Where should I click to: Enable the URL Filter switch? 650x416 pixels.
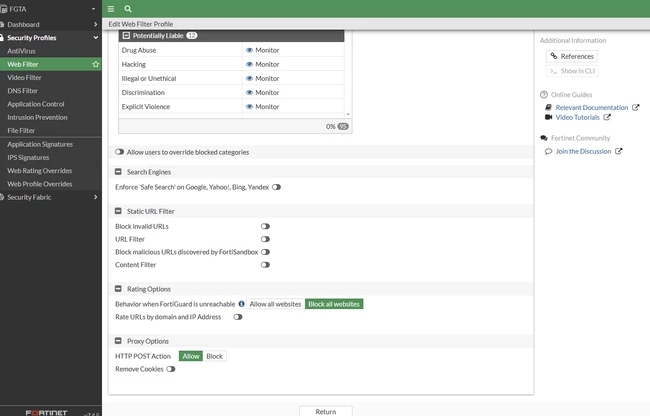pos(265,239)
